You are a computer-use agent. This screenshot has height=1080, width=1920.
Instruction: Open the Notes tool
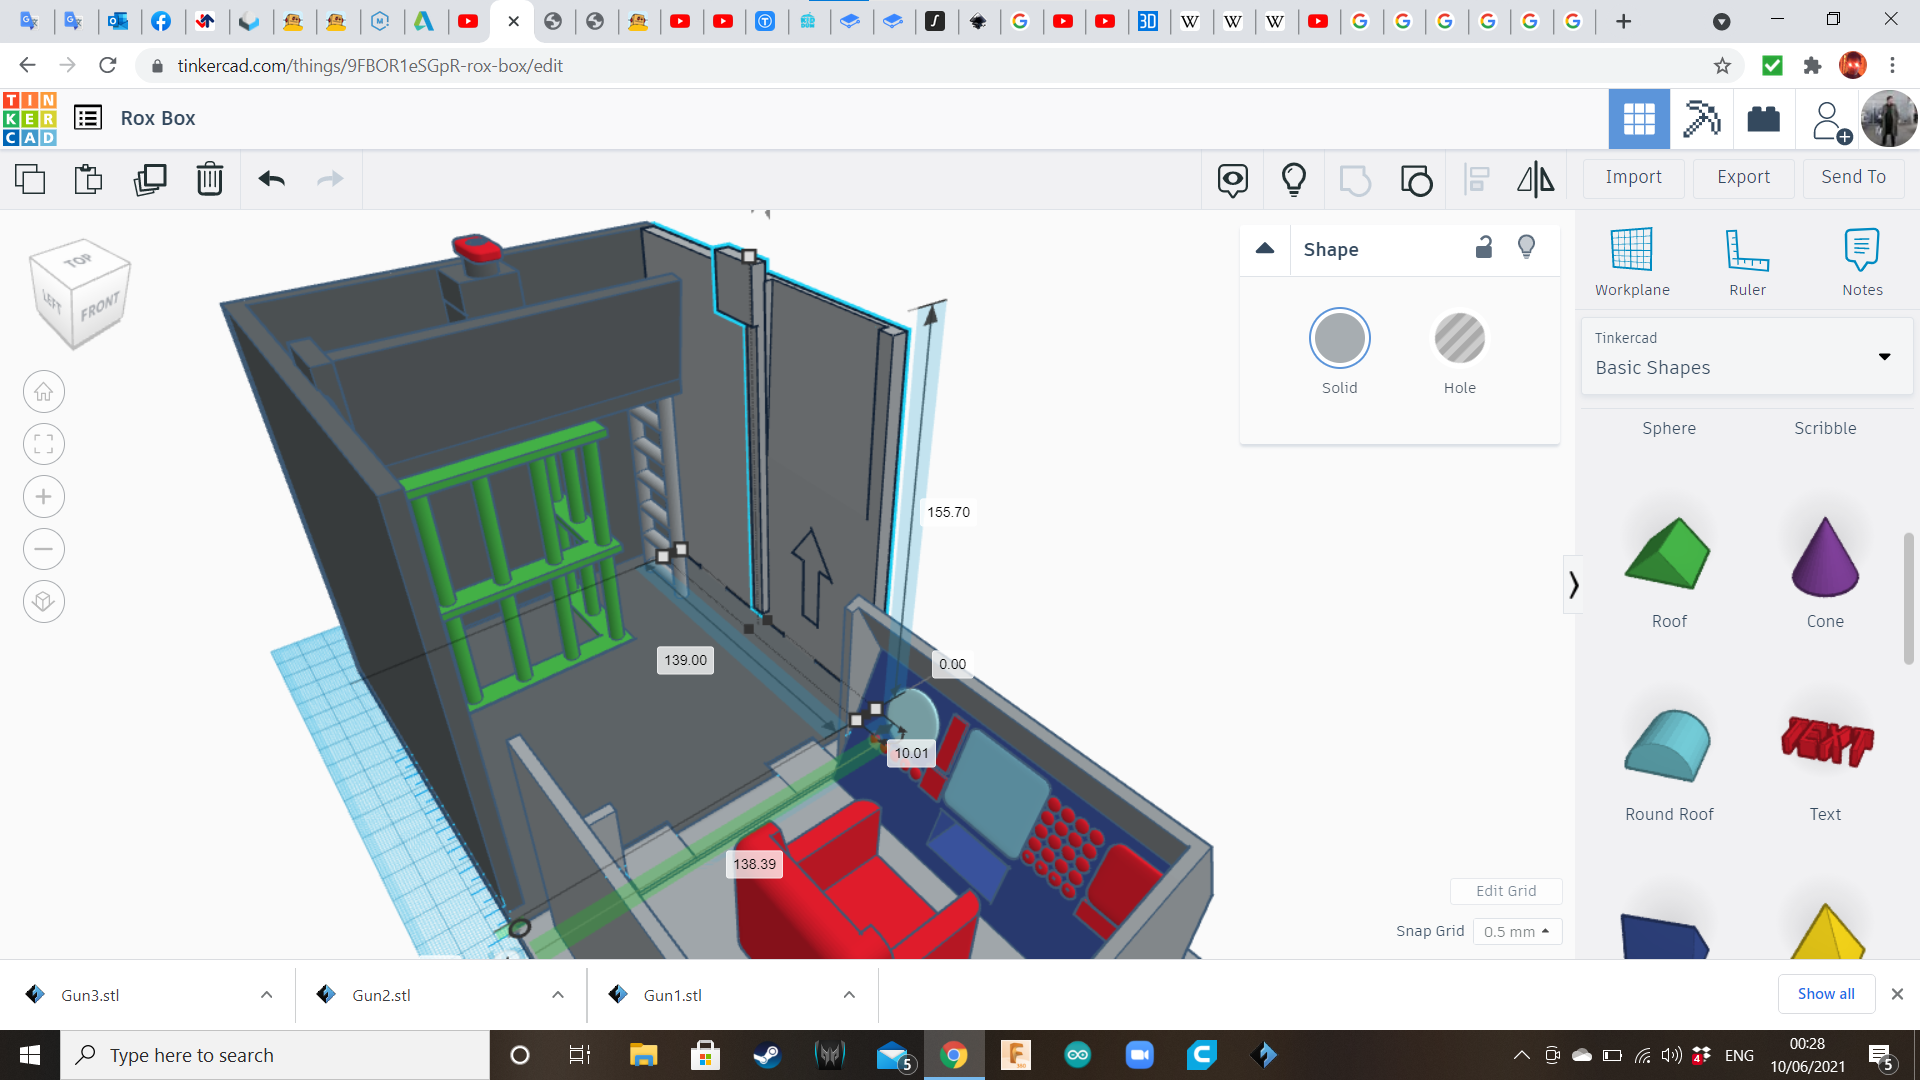(1861, 262)
